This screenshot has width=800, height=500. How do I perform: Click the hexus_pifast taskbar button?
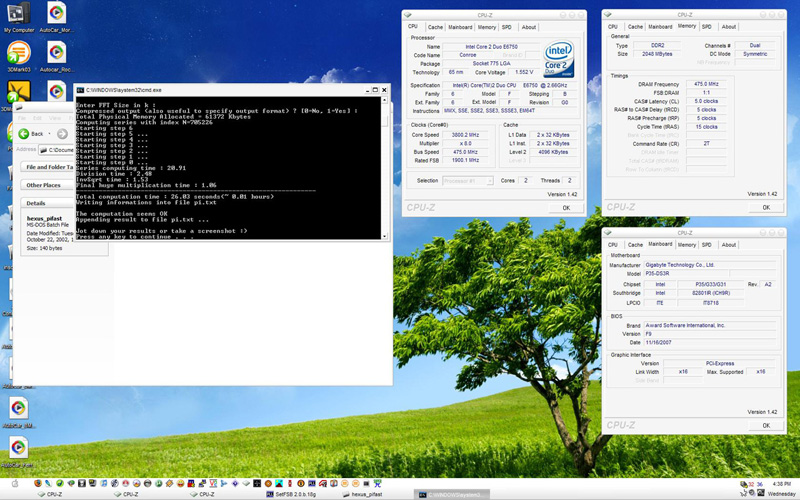363,494
